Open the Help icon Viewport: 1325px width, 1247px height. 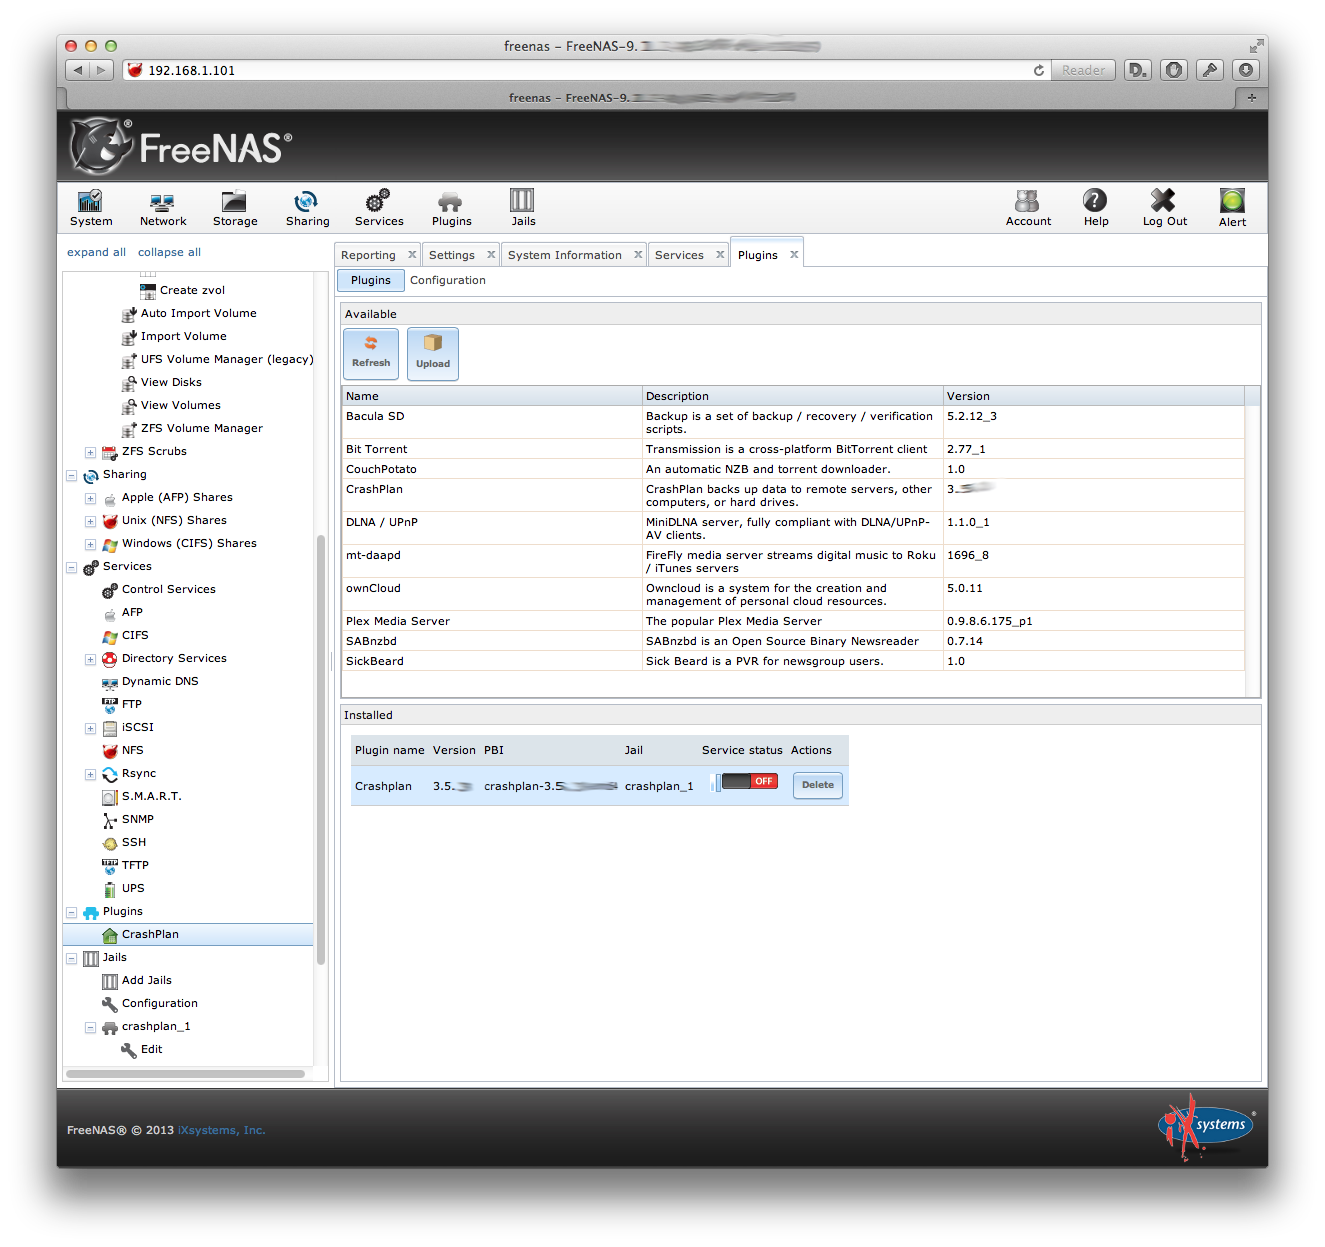tap(1096, 208)
